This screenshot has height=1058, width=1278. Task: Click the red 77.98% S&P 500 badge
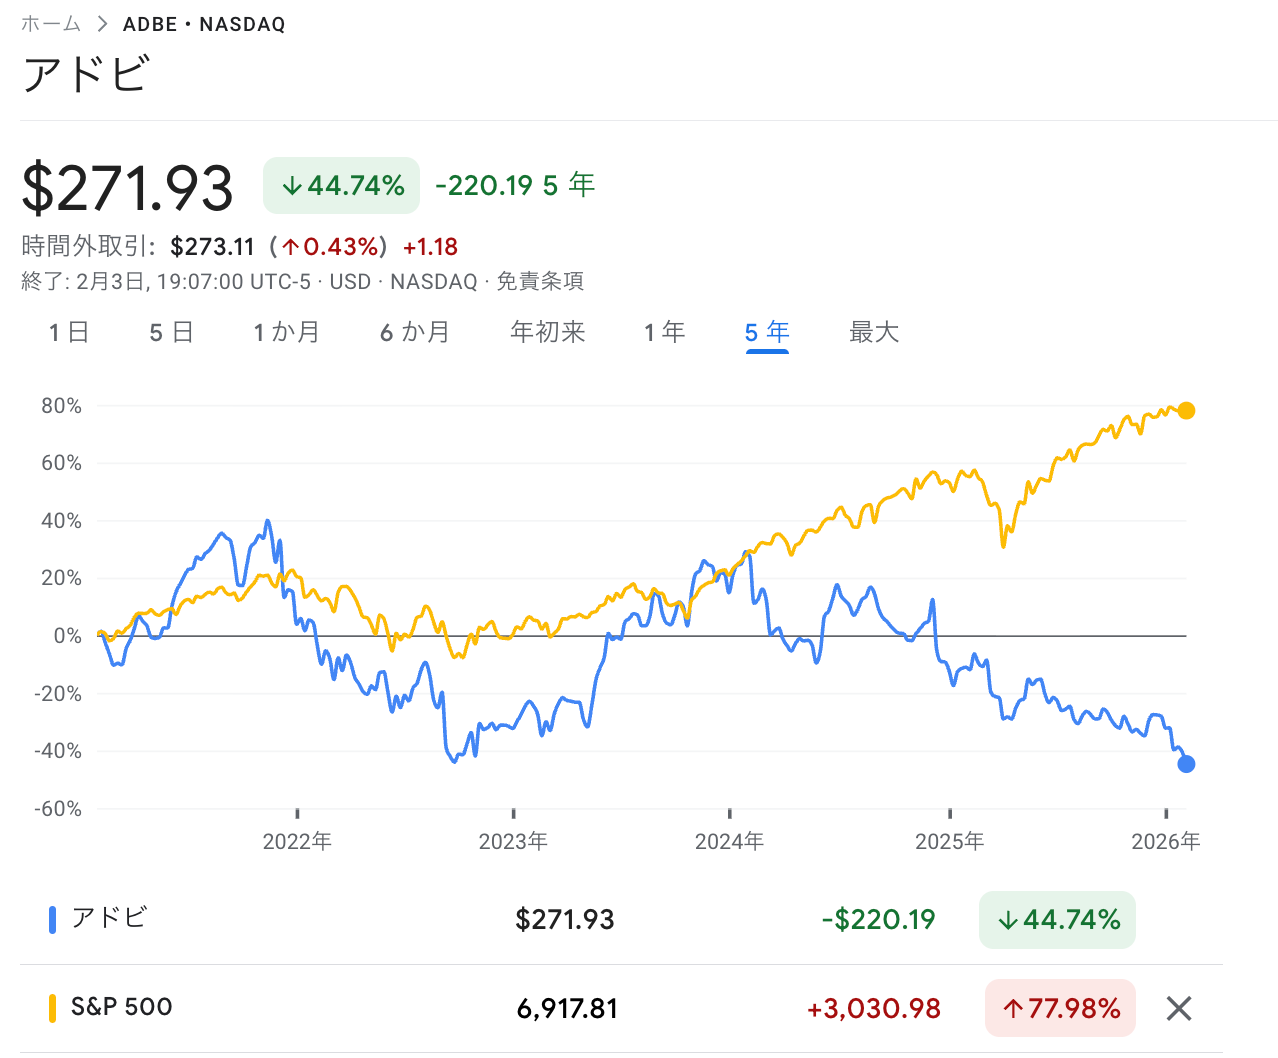pyautogui.click(x=1060, y=1008)
